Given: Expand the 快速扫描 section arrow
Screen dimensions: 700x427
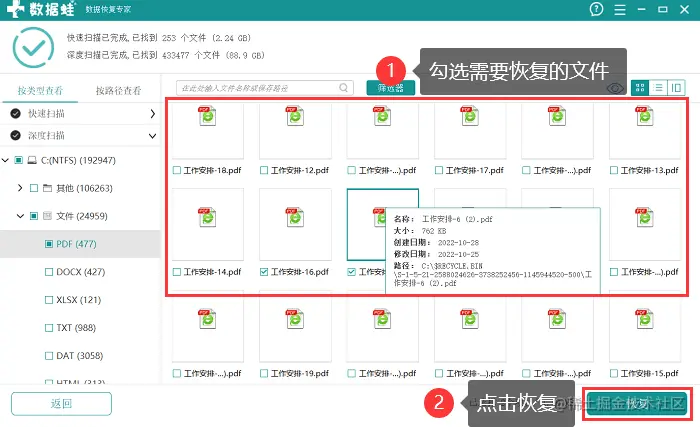Looking at the screenshot, I should click(x=153, y=113).
